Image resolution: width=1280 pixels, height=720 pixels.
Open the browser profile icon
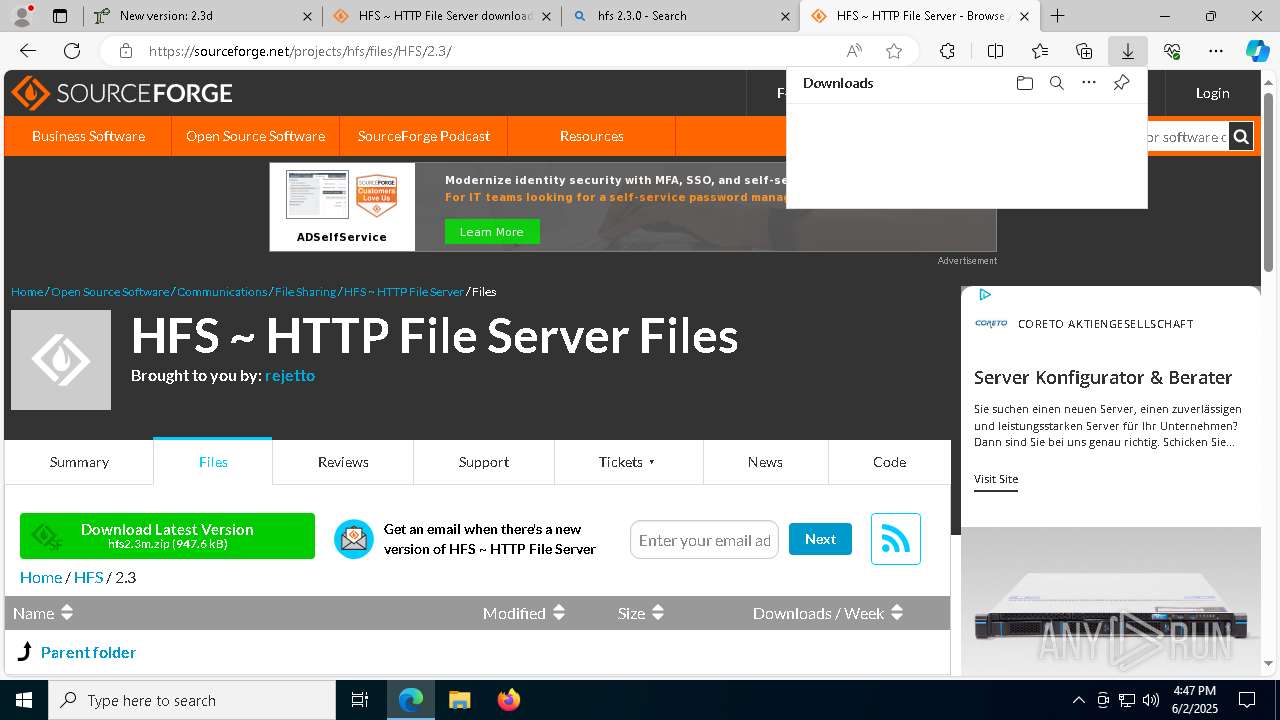click(24, 15)
